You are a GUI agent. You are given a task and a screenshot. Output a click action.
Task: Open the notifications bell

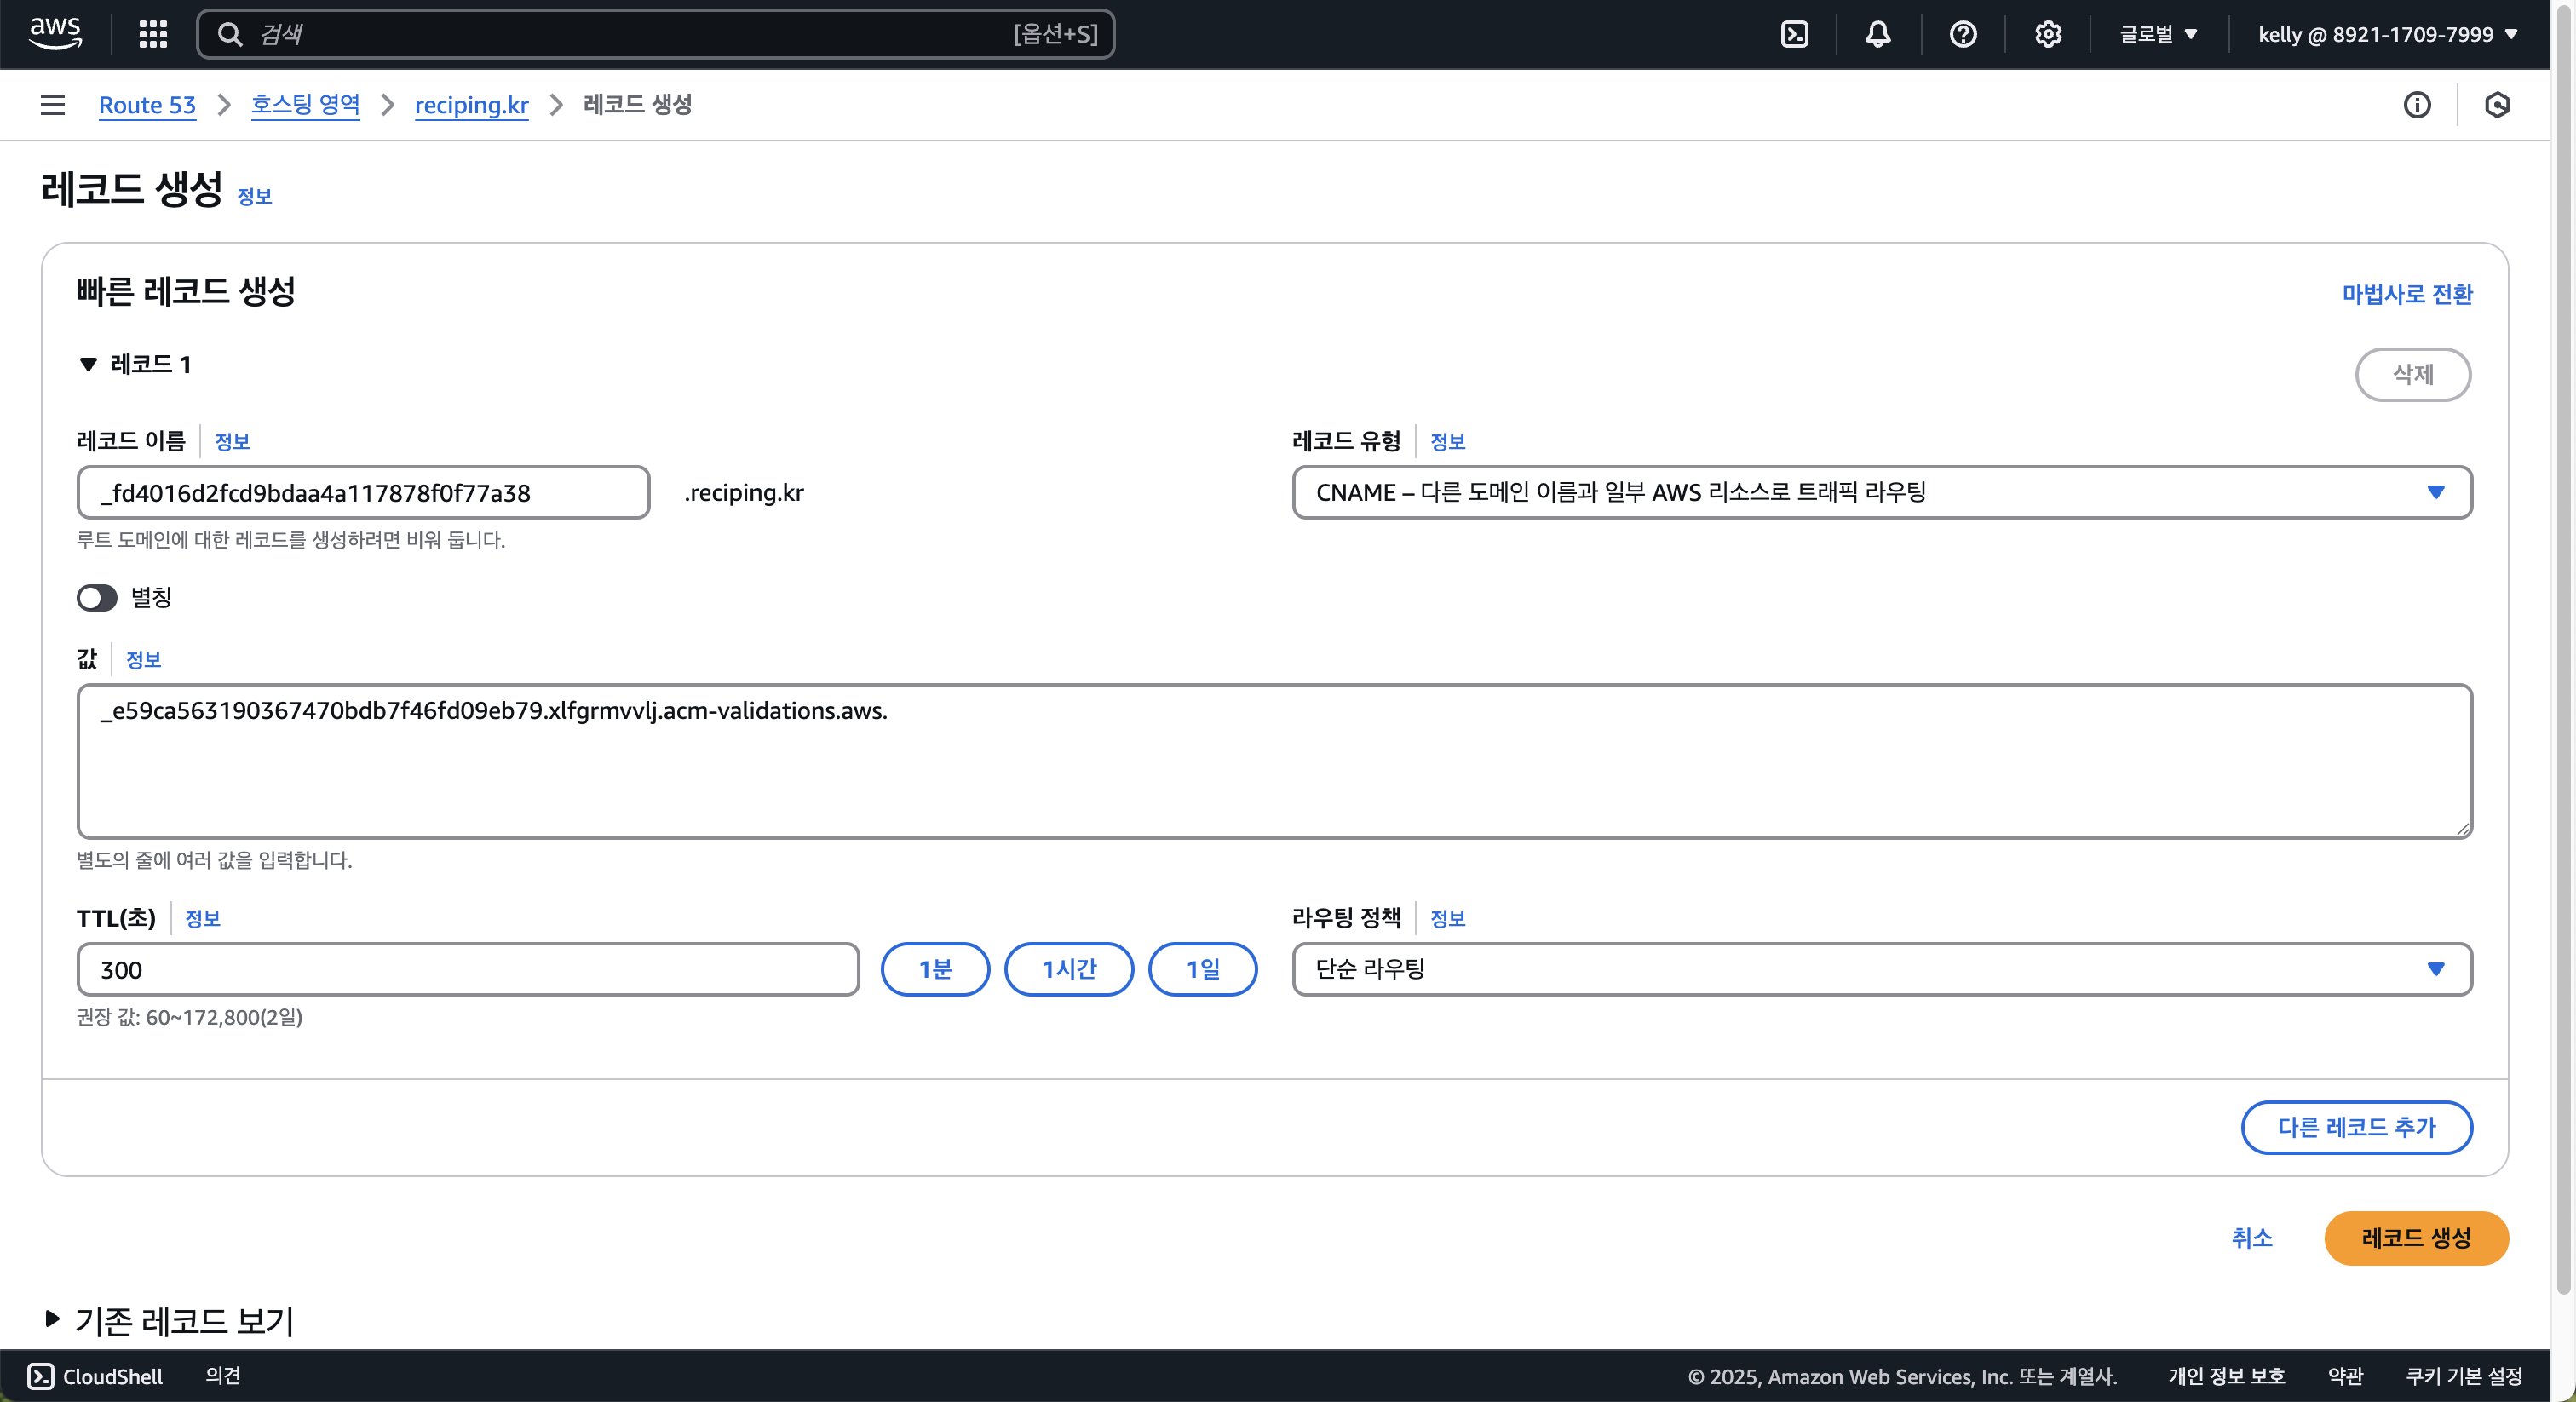point(1878,34)
